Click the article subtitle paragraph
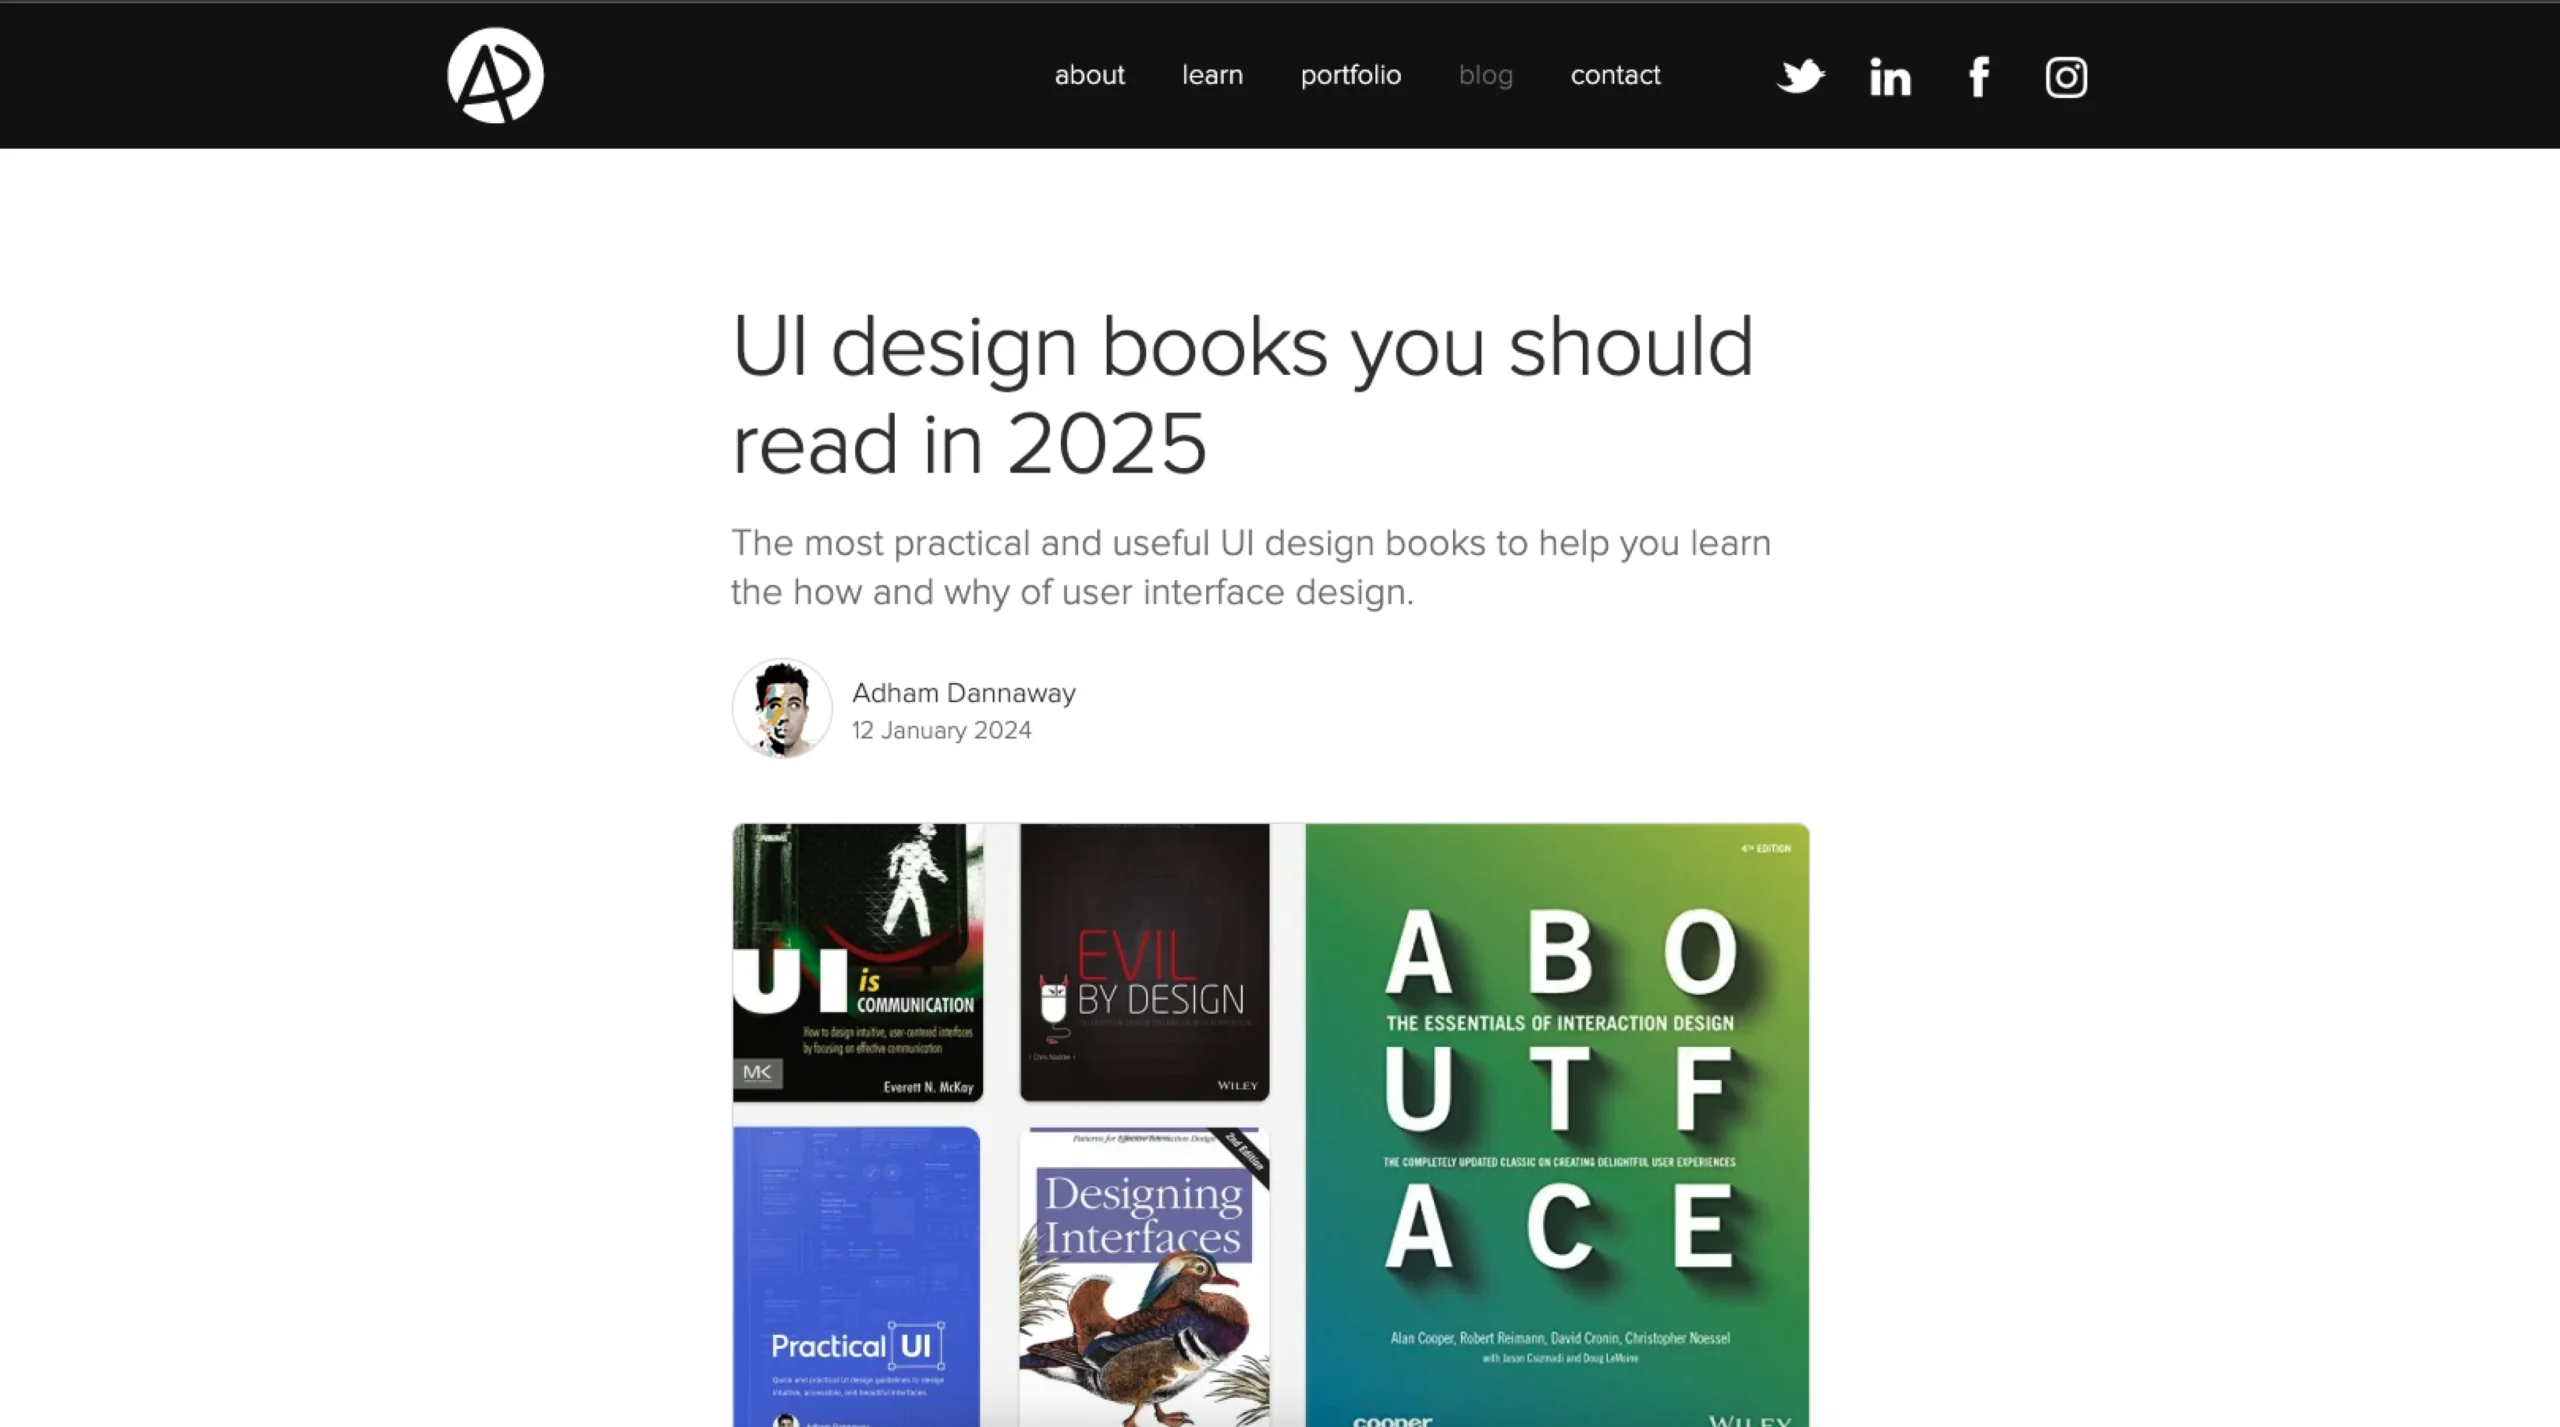This screenshot has height=1427, width=2560. 1251,567
